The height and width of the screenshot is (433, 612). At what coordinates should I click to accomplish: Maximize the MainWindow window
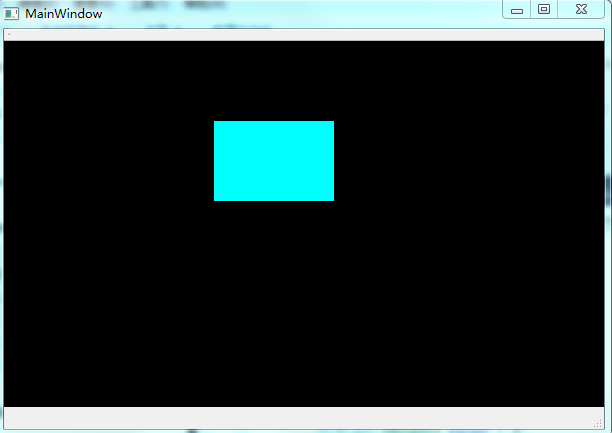coord(544,9)
